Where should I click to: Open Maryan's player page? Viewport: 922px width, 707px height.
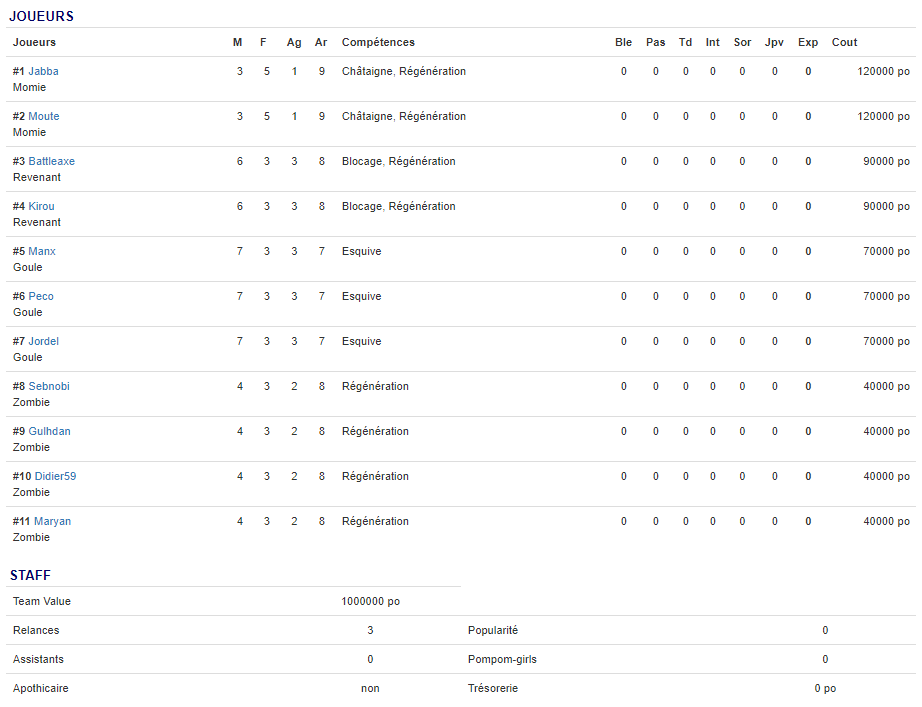pyautogui.click(x=52, y=521)
